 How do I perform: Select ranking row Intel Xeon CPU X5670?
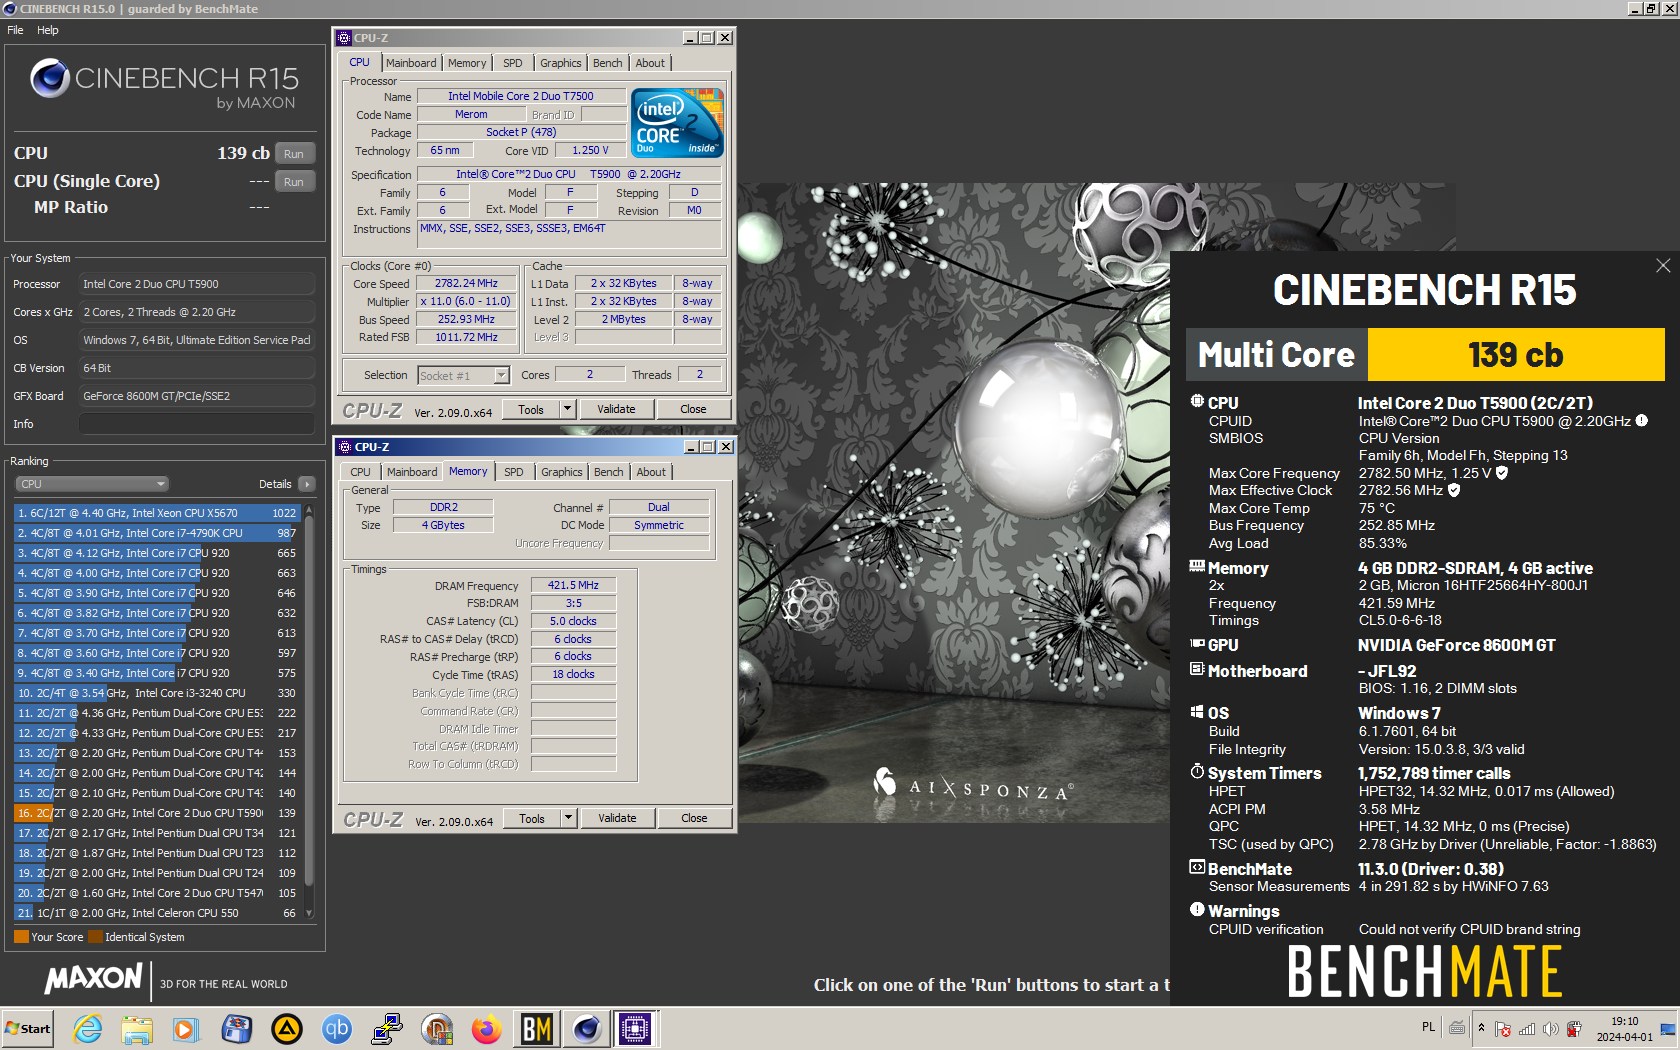[157, 513]
